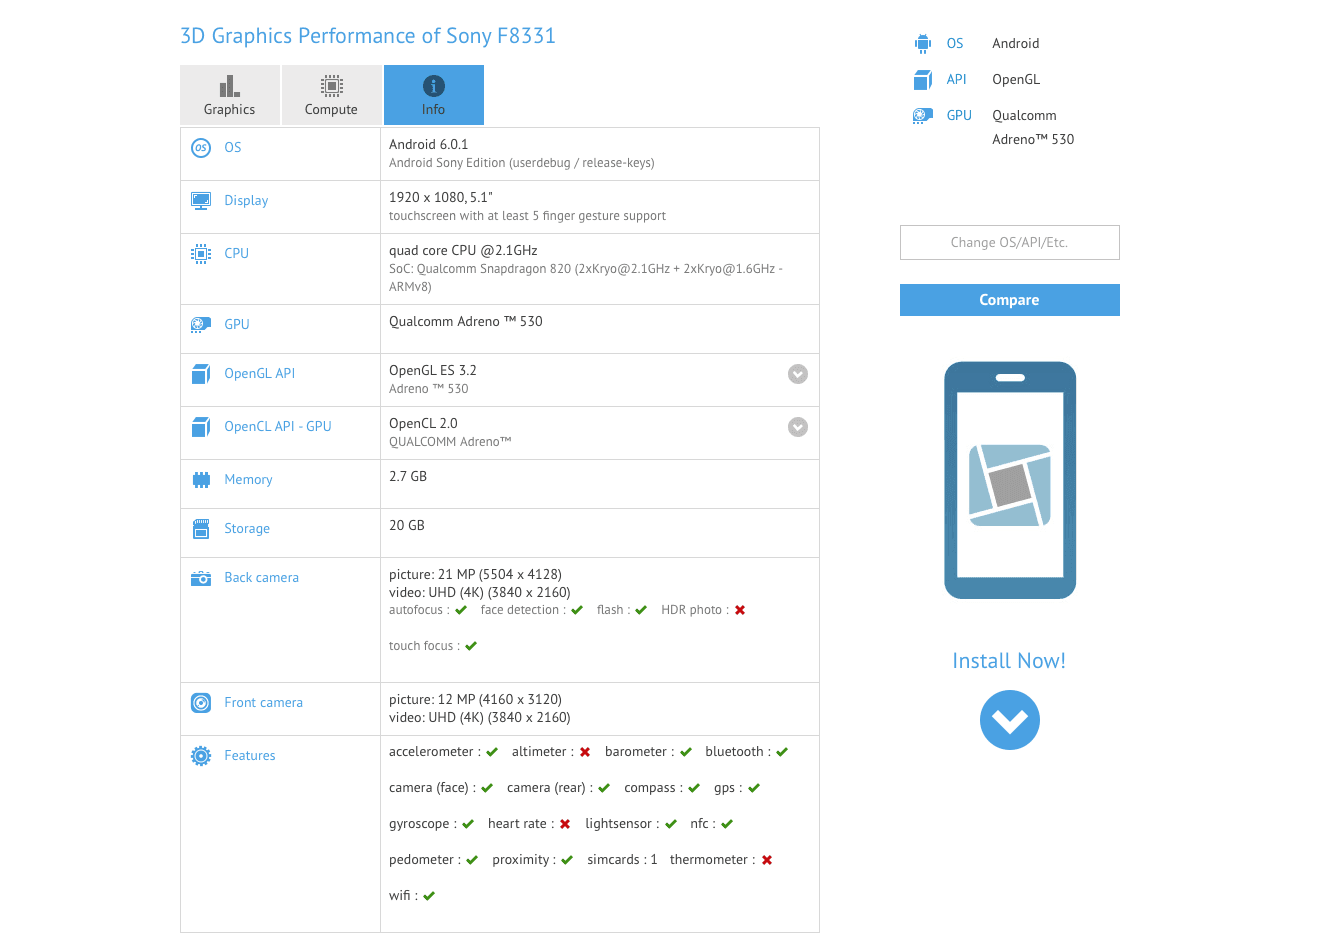Click the phone illustration image

point(1010,480)
